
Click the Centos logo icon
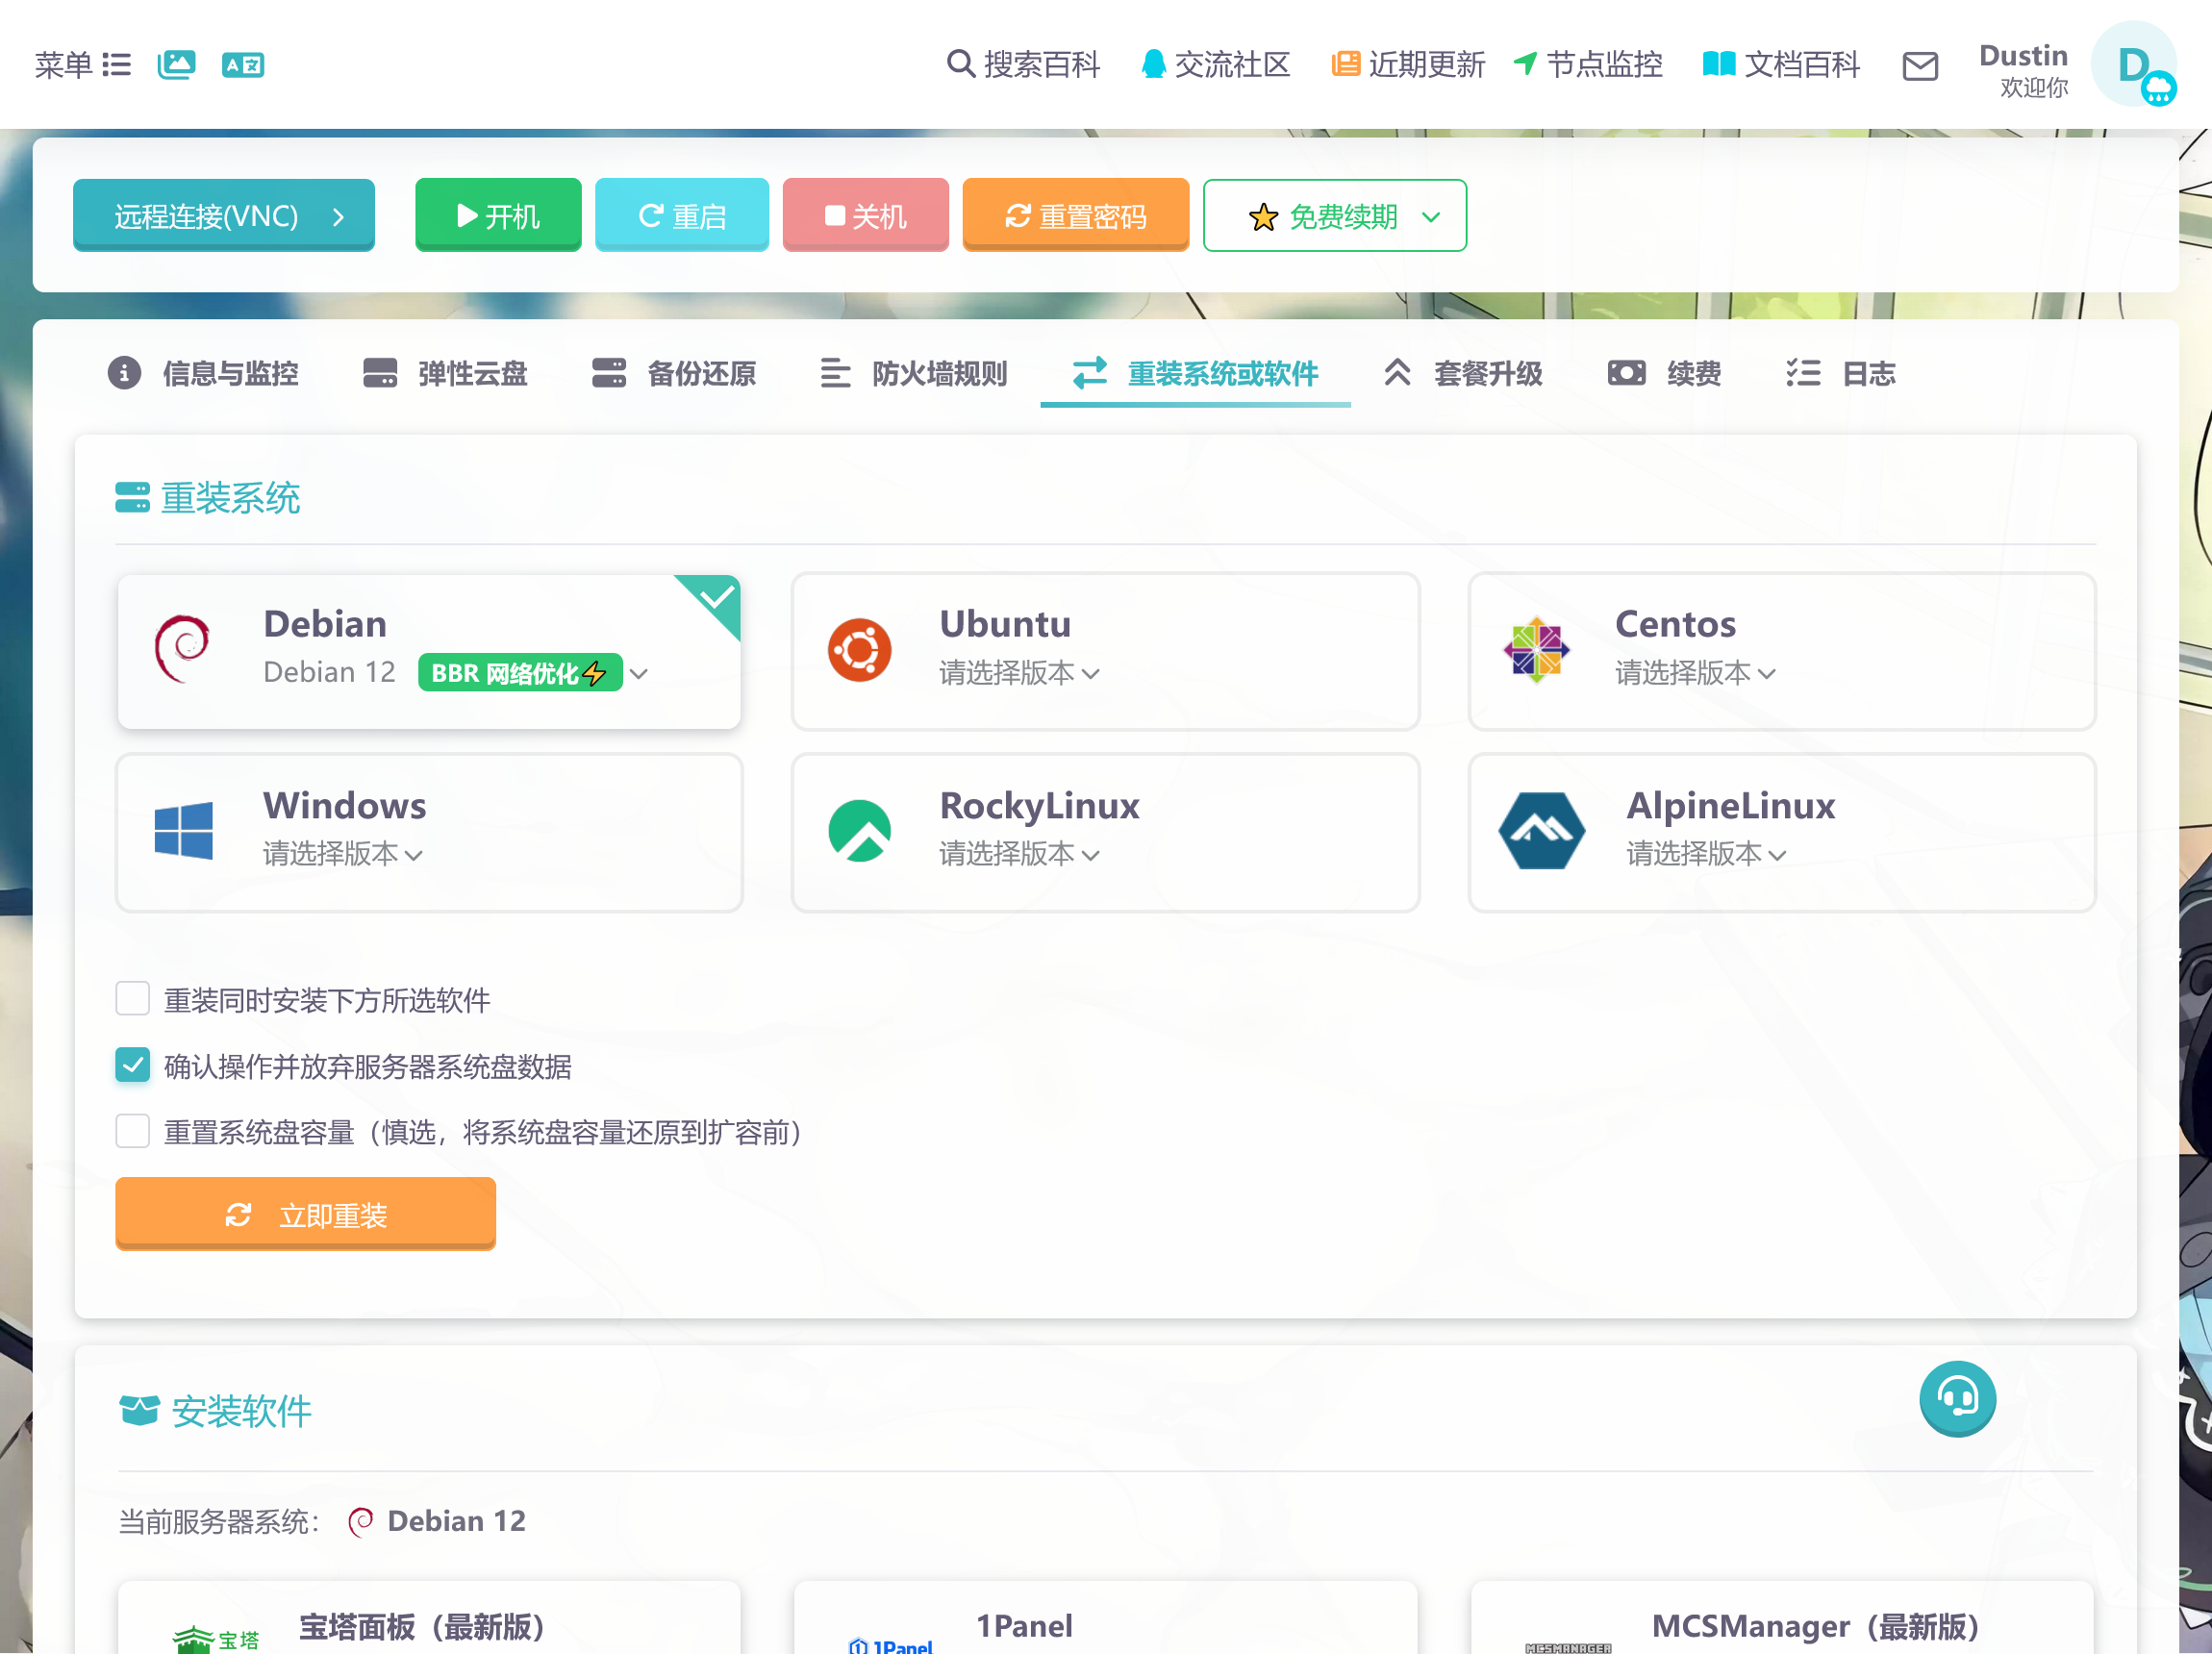tap(1536, 651)
